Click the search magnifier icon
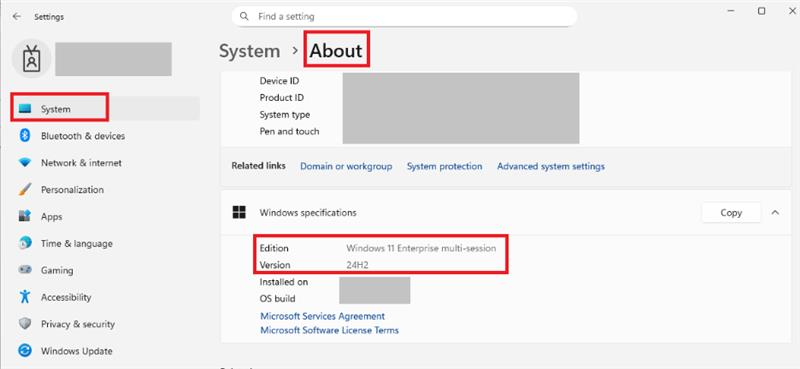Image resolution: width=800 pixels, height=369 pixels. tap(245, 16)
